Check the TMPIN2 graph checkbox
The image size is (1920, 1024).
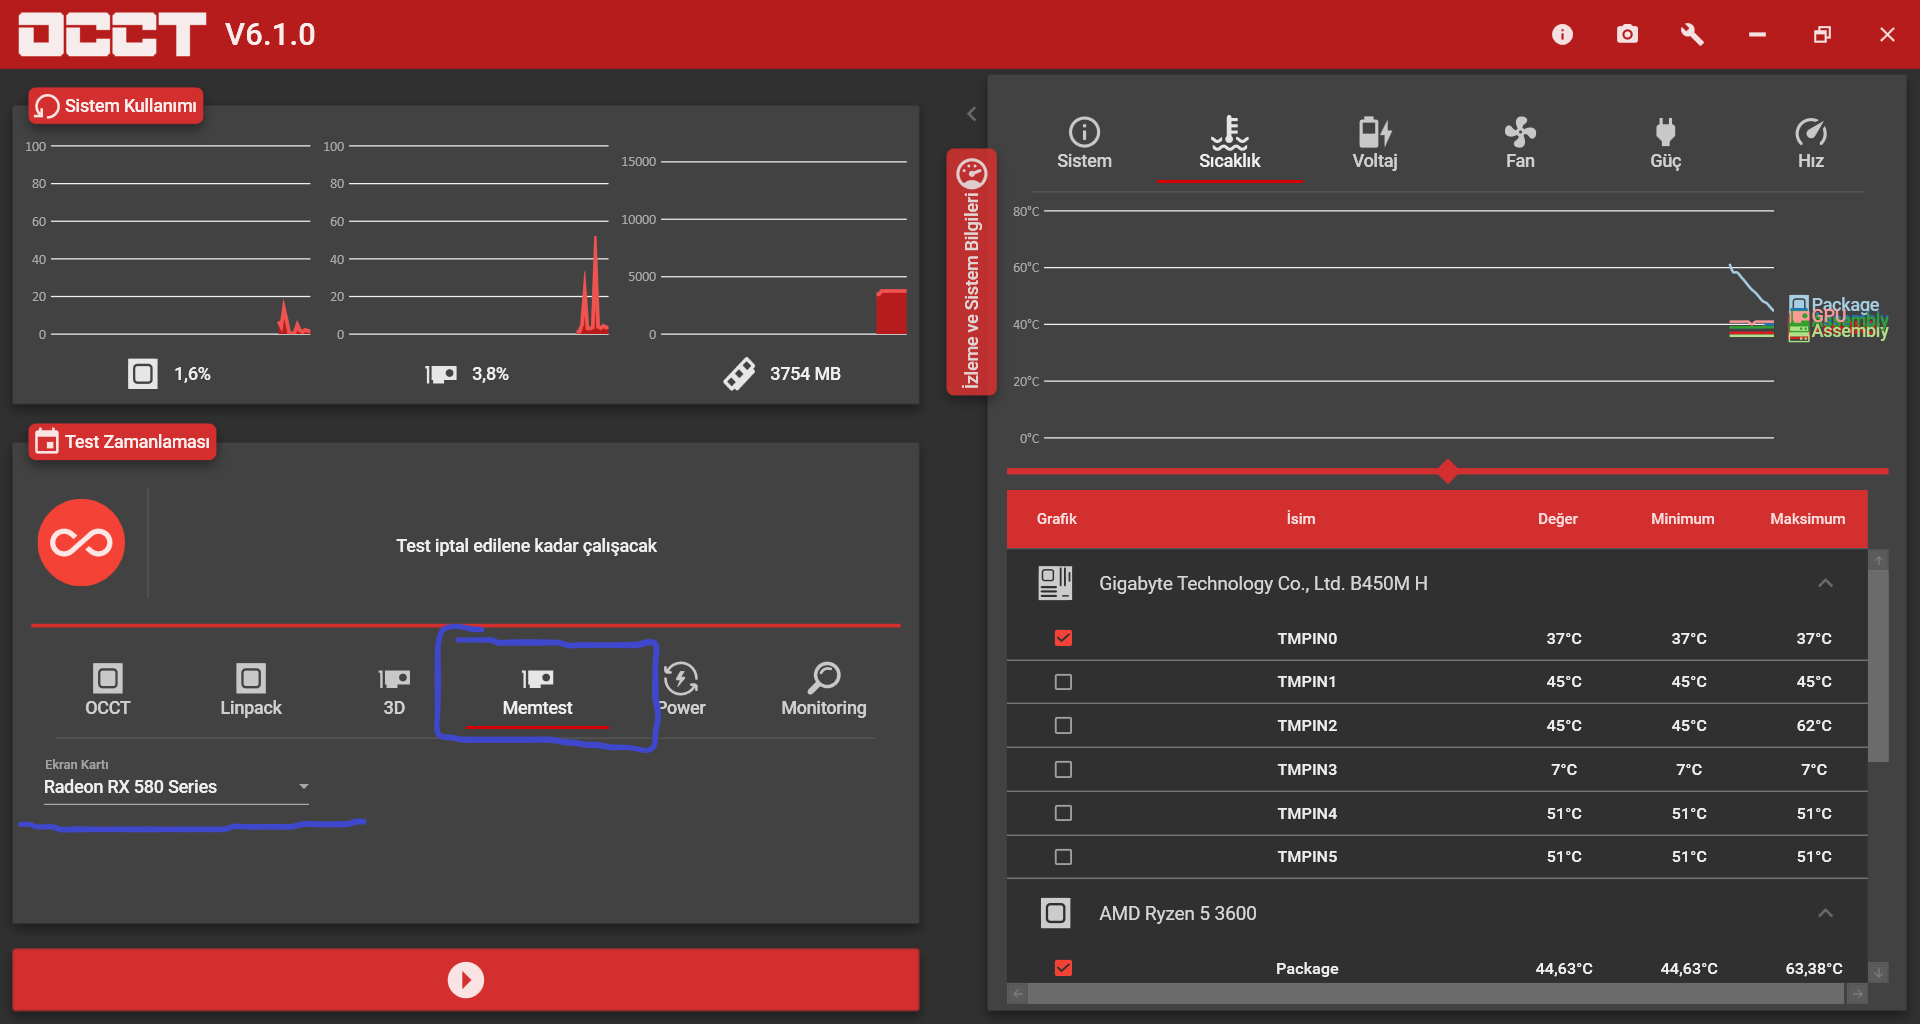pyautogui.click(x=1063, y=726)
